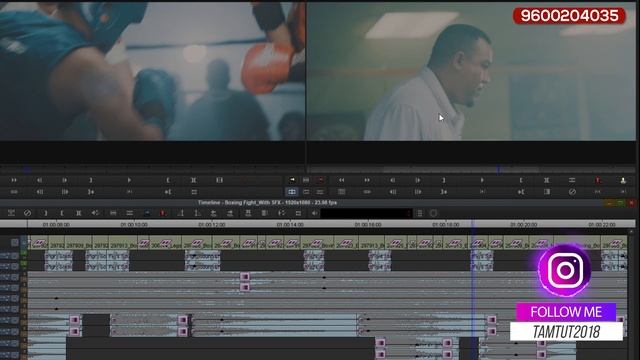Step back ten frames in record monitor

[393, 192]
